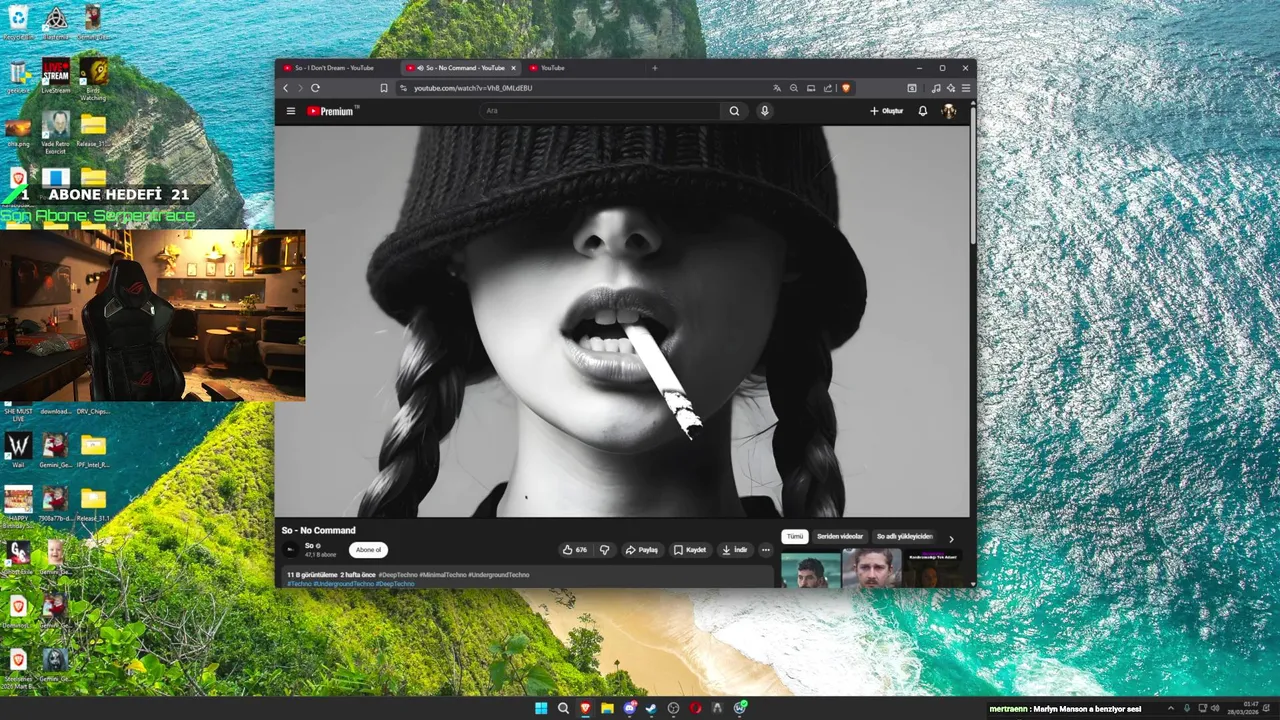1280x720 pixels.
Task: Dislike the So - No Command video
Action: [x=604, y=550]
